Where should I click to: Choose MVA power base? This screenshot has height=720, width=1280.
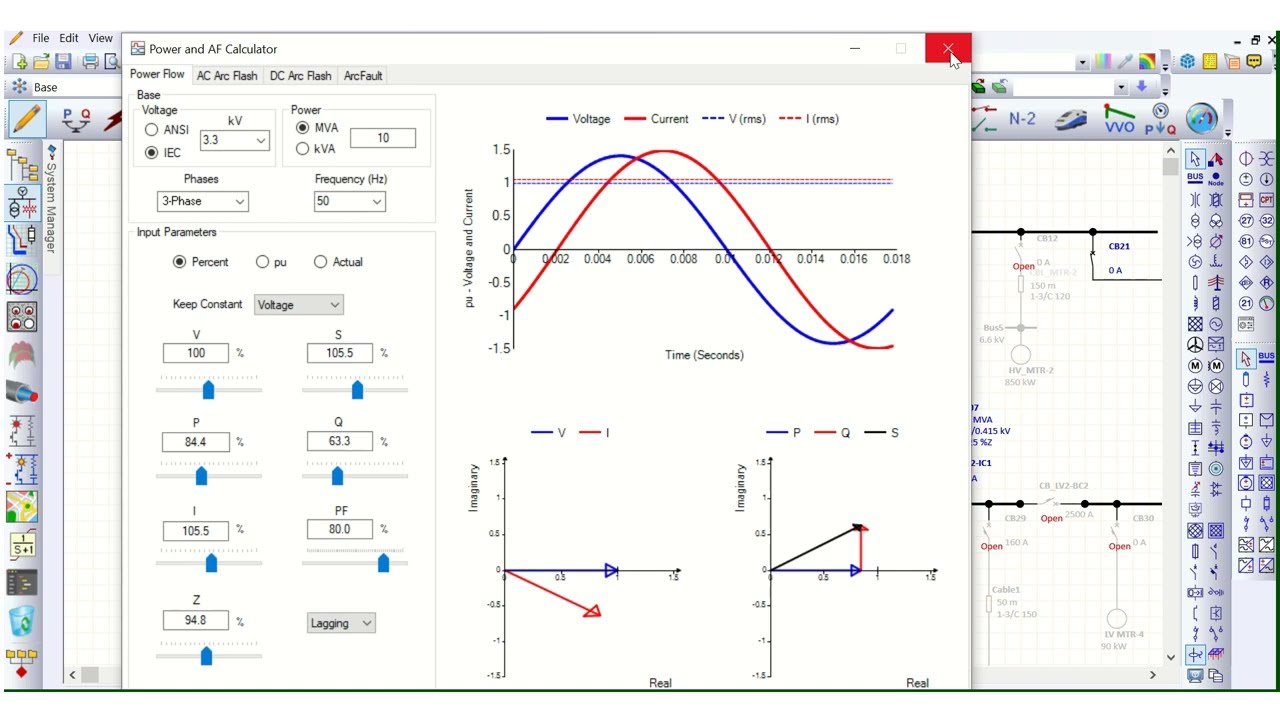(x=302, y=128)
